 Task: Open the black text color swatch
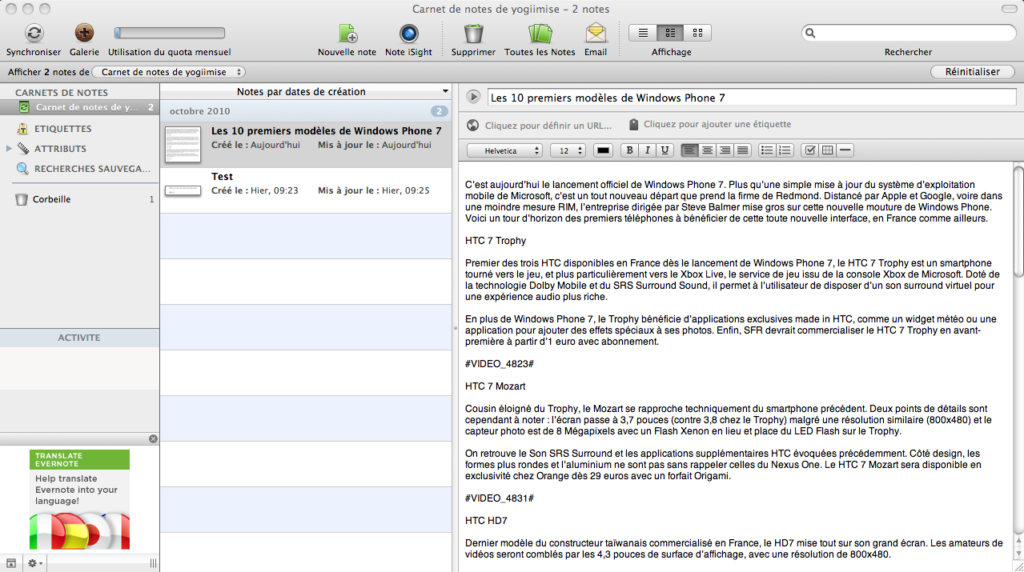[603, 151]
